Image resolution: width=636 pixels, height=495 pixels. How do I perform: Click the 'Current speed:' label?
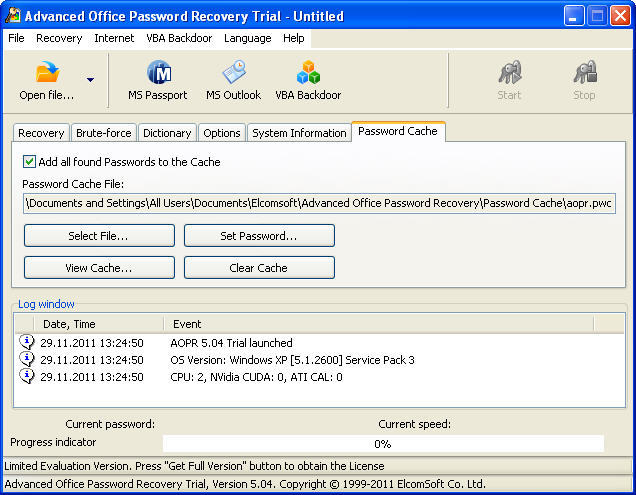tap(415, 424)
